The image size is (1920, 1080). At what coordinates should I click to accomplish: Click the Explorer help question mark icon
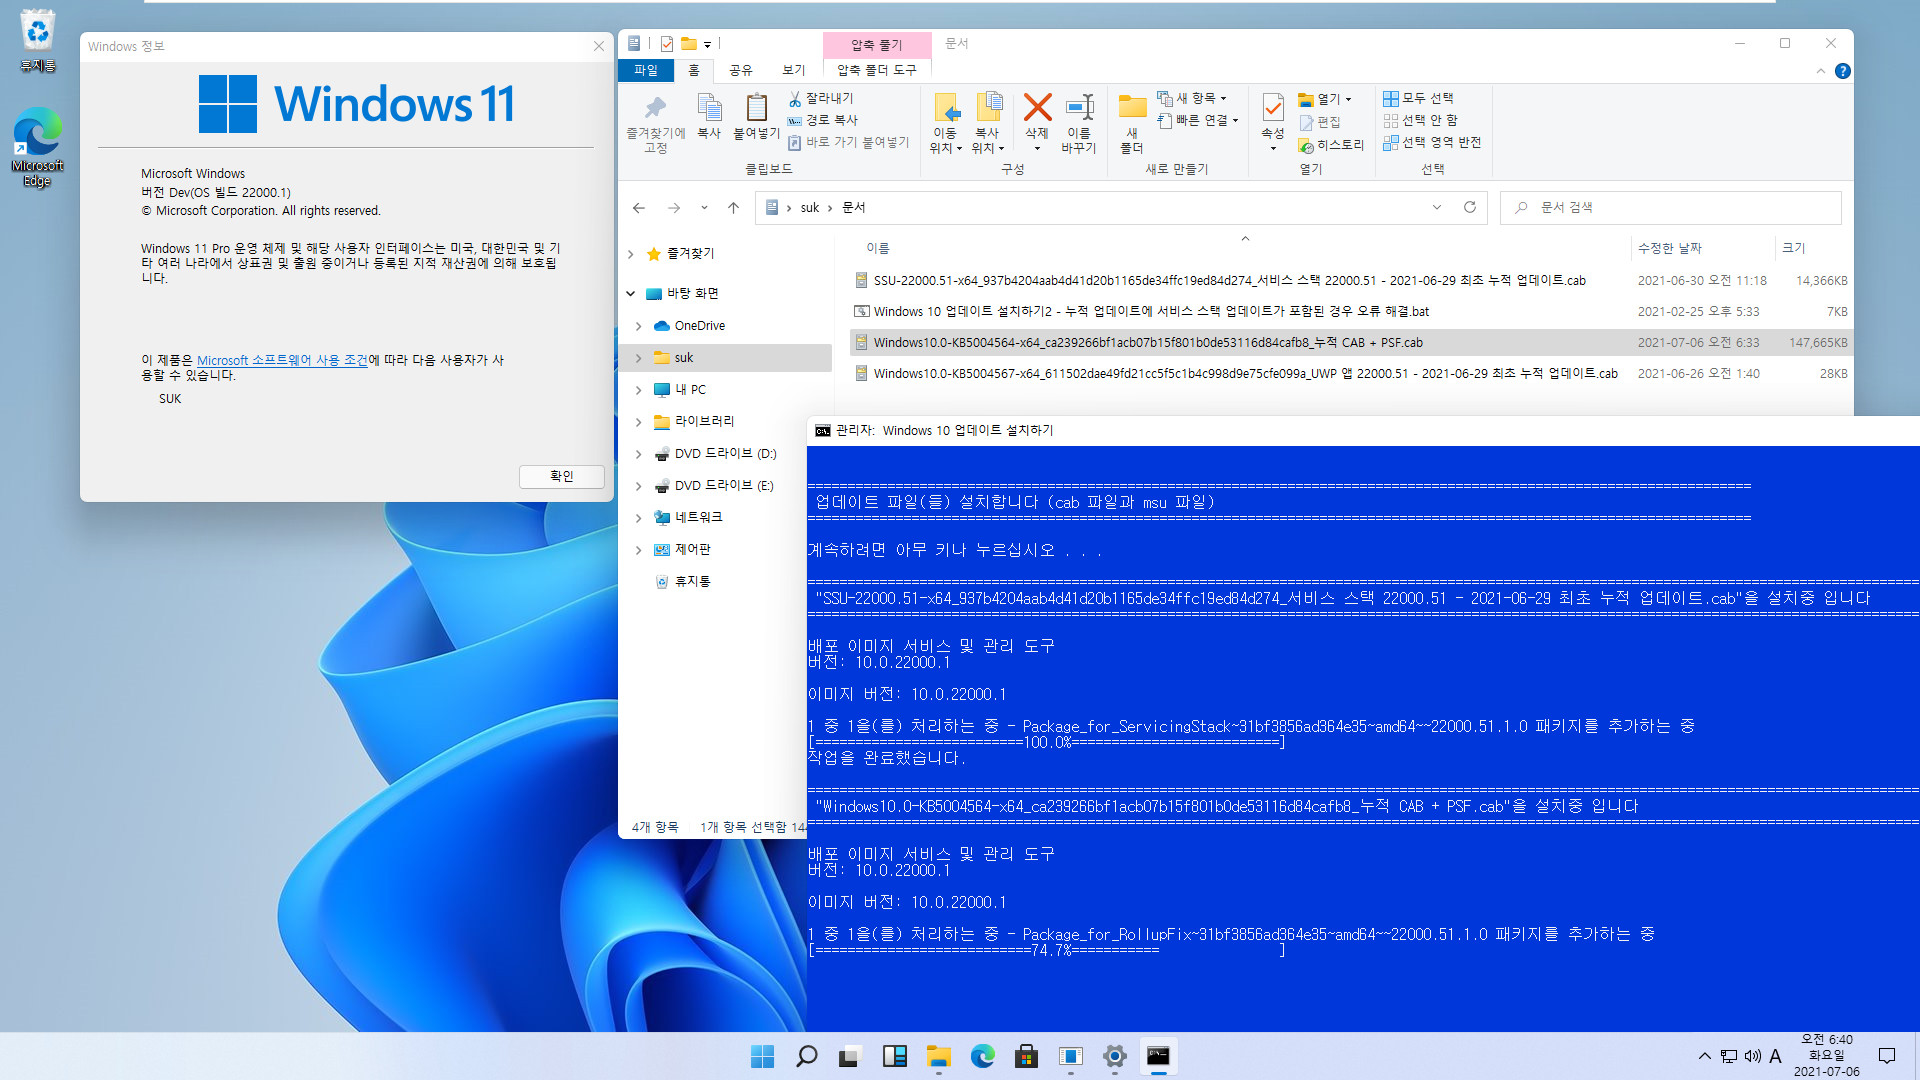click(1843, 71)
